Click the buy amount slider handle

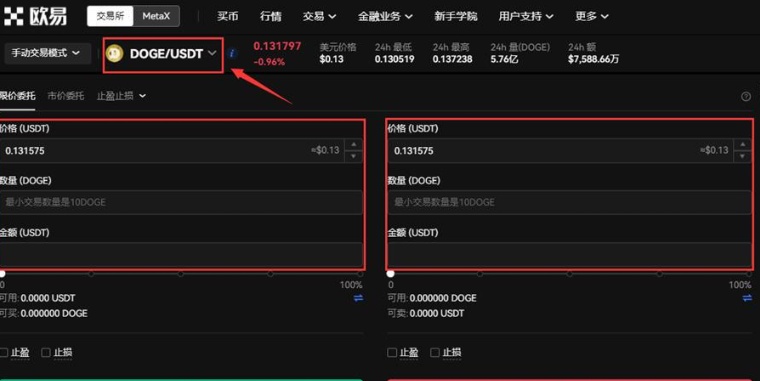point(2,274)
